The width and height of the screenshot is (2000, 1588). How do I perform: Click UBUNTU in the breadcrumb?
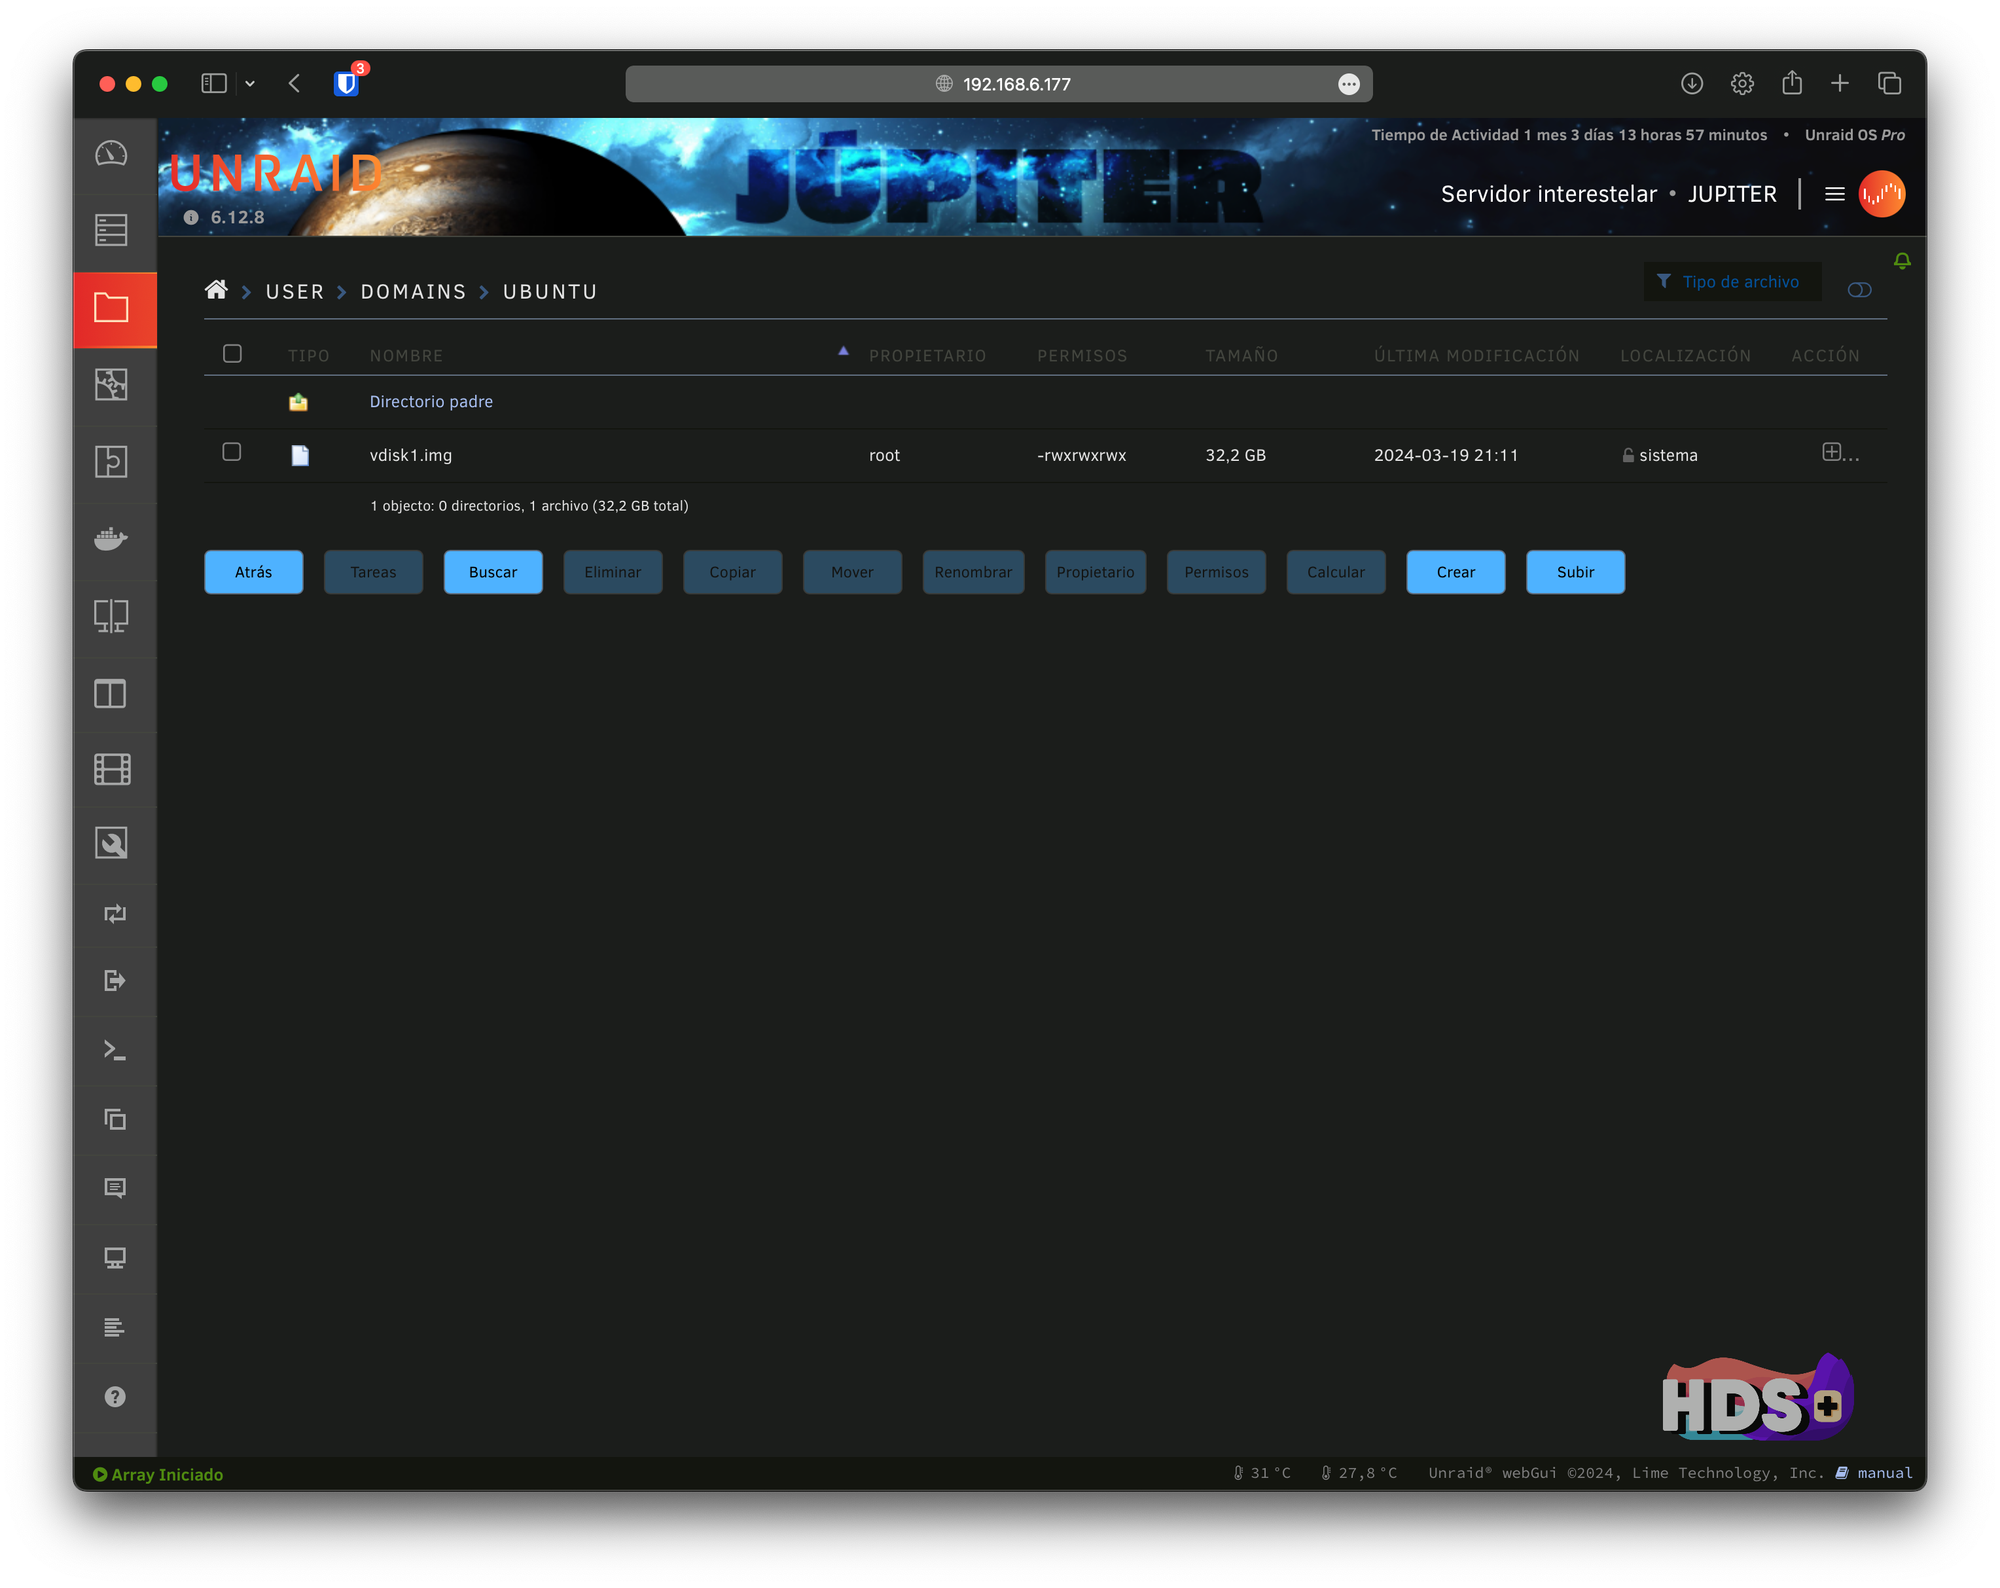tap(550, 291)
